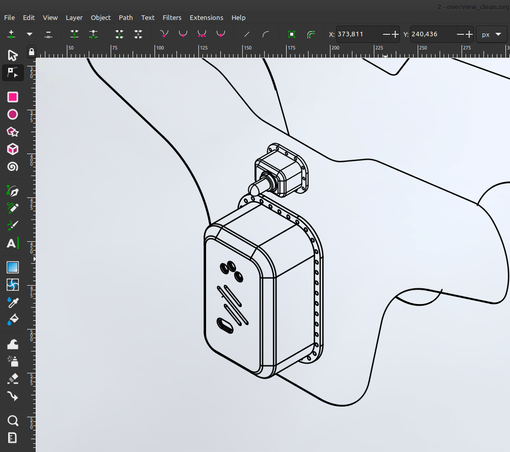Select the Ellipse tool
Image resolution: width=510 pixels, height=452 pixels.
click(13, 115)
